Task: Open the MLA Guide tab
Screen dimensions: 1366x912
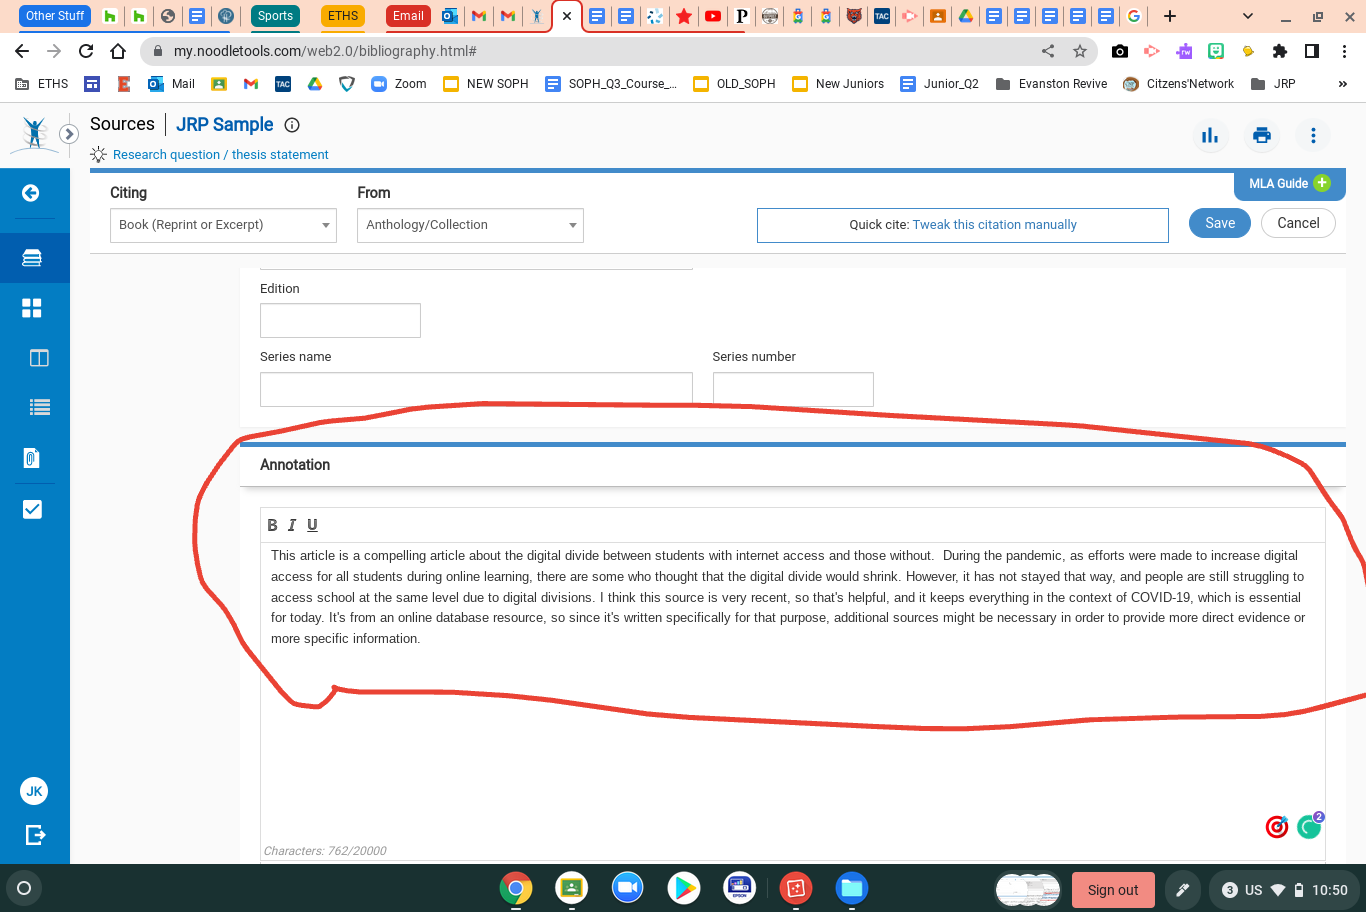Action: point(1289,183)
